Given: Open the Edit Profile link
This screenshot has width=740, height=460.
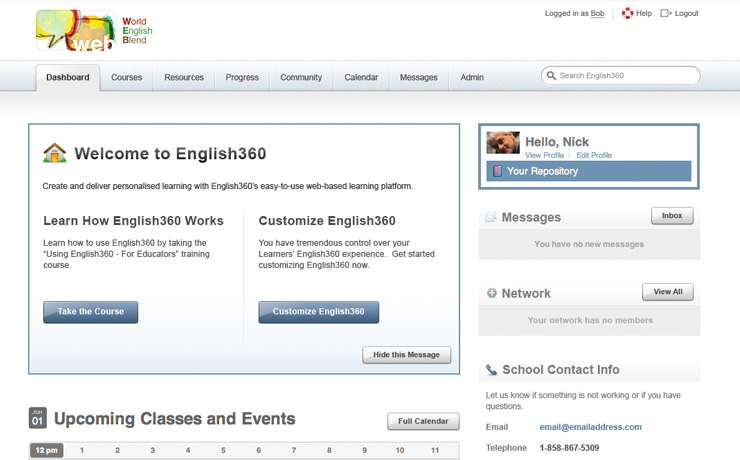Looking at the screenshot, I should coord(594,156).
